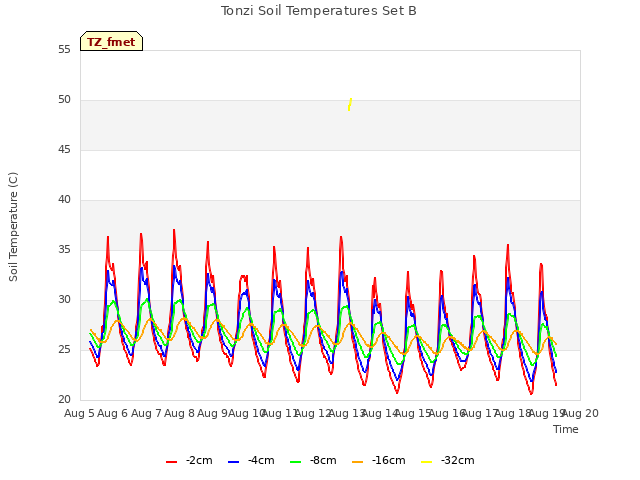Click the TZ_fmet label box
The height and width of the screenshot is (480, 640).
(111, 41)
